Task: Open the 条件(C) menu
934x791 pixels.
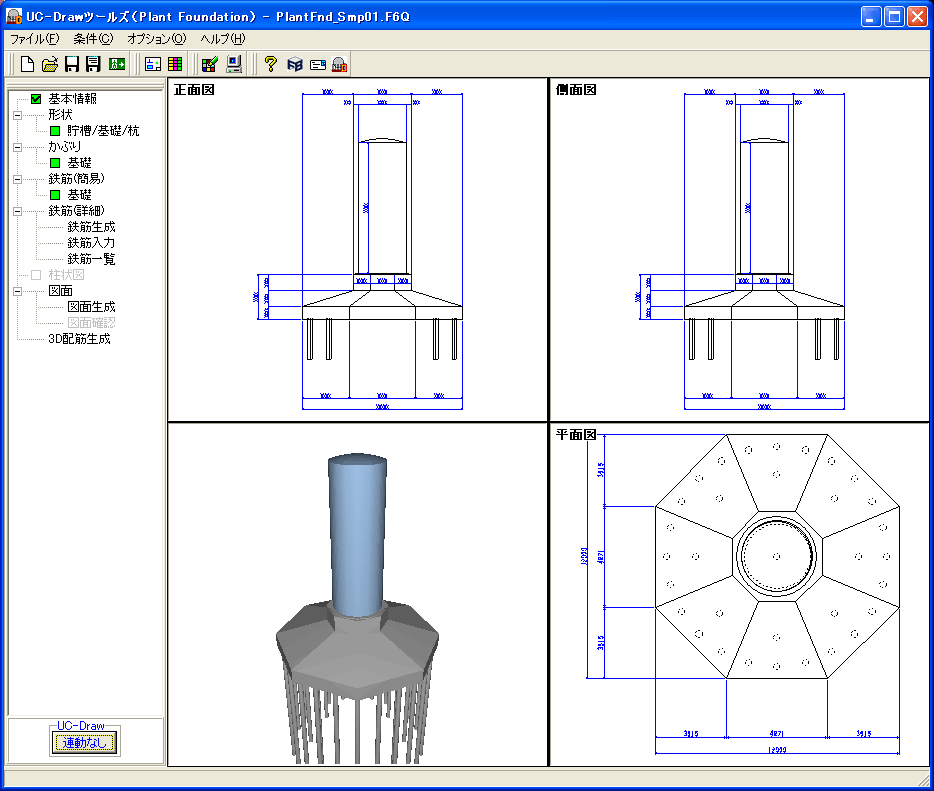Action: coord(93,39)
